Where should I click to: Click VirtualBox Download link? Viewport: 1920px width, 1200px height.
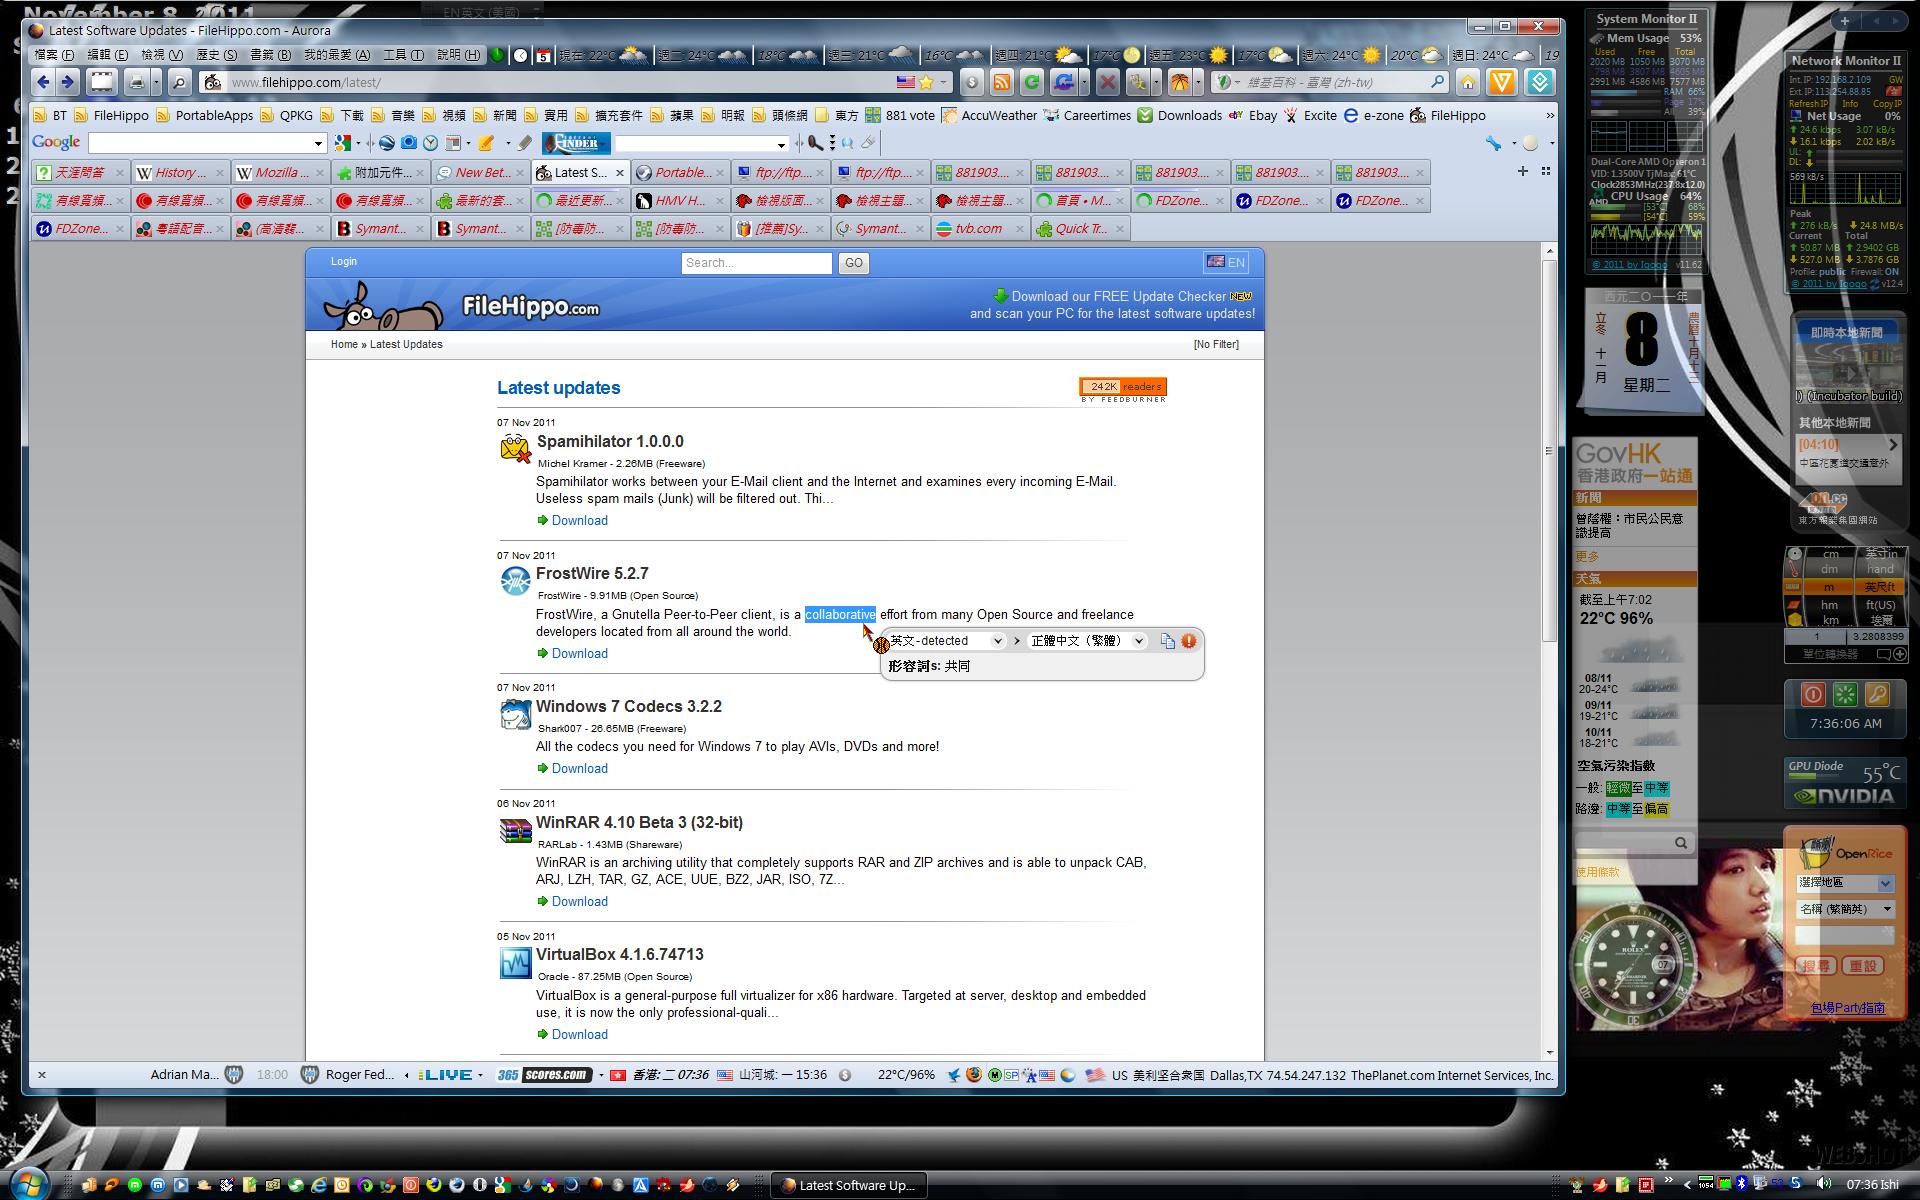[x=579, y=1034]
